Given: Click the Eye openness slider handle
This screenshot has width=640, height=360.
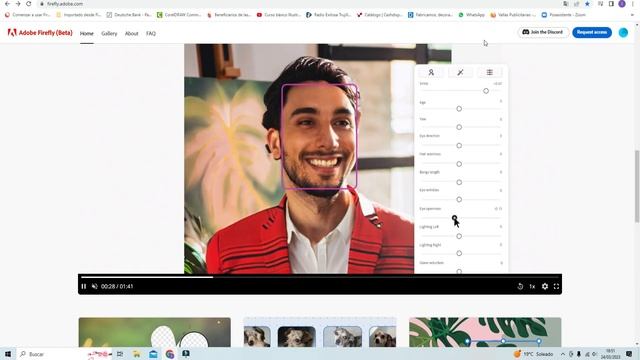Looking at the screenshot, I should [454, 218].
